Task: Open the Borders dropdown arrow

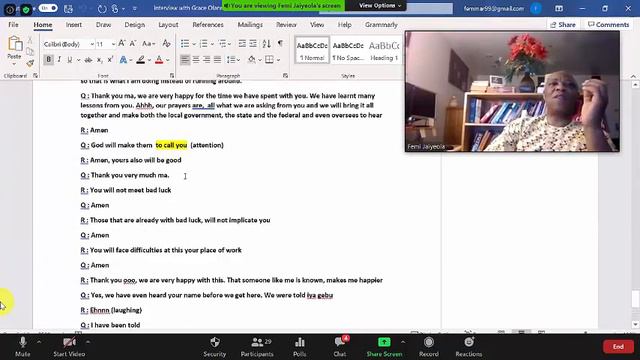Action: pyautogui.click(x=278, y=60)
